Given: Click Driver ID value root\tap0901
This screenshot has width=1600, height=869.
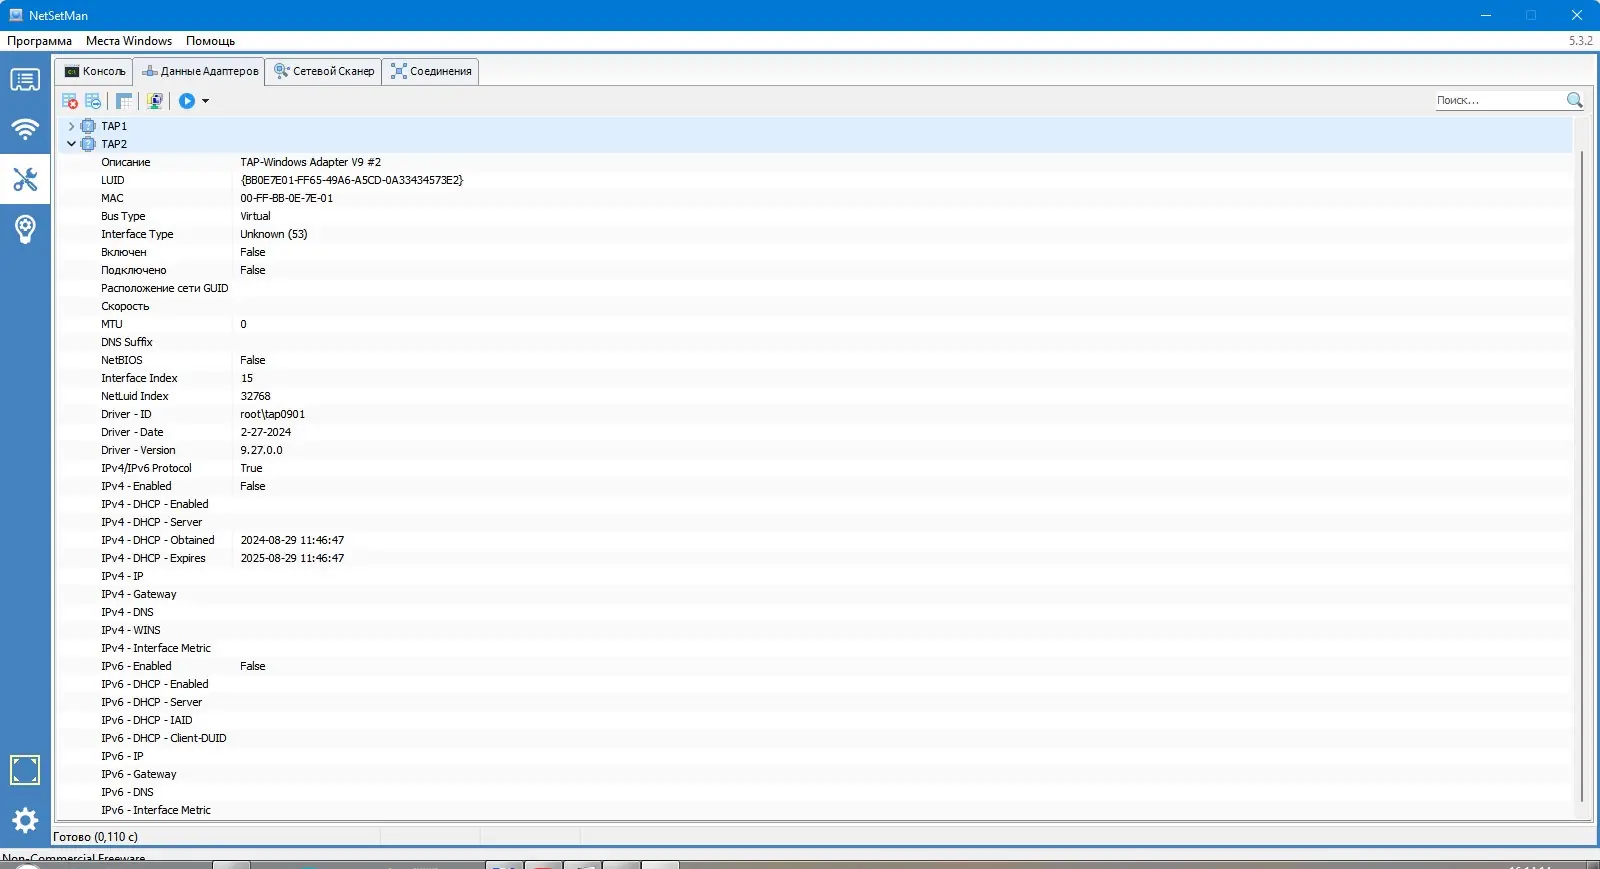Looking at the screenshot, I should pyautogui.click(x=273, y=414).
